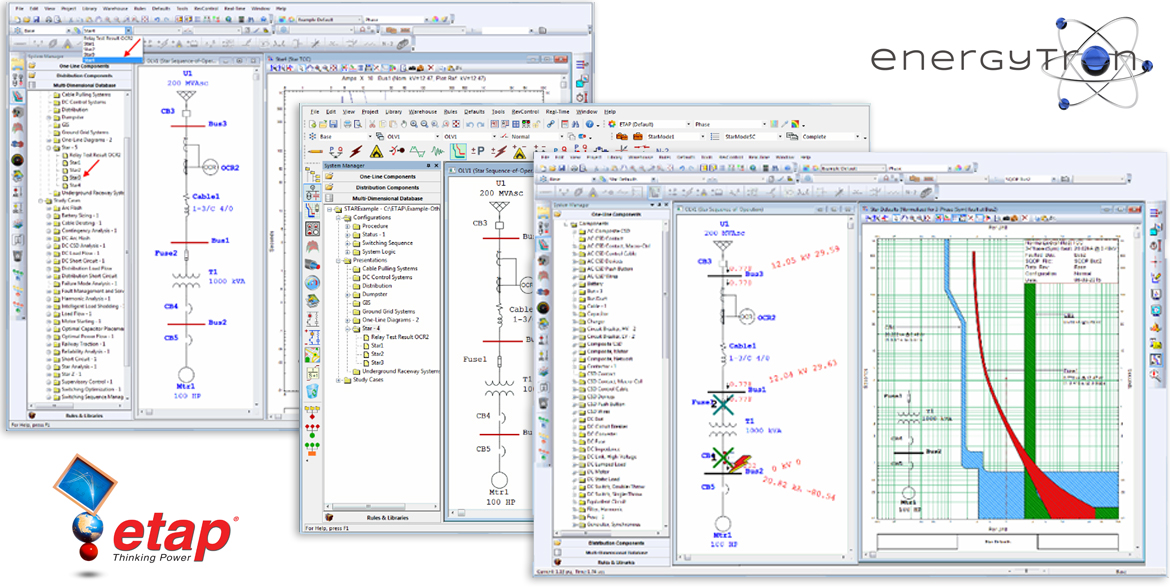Select Switching Sequence folder in middle window tree
The width and height of the screenshot is (1170, 587).
pyautogui.click(x=387, y=243)
